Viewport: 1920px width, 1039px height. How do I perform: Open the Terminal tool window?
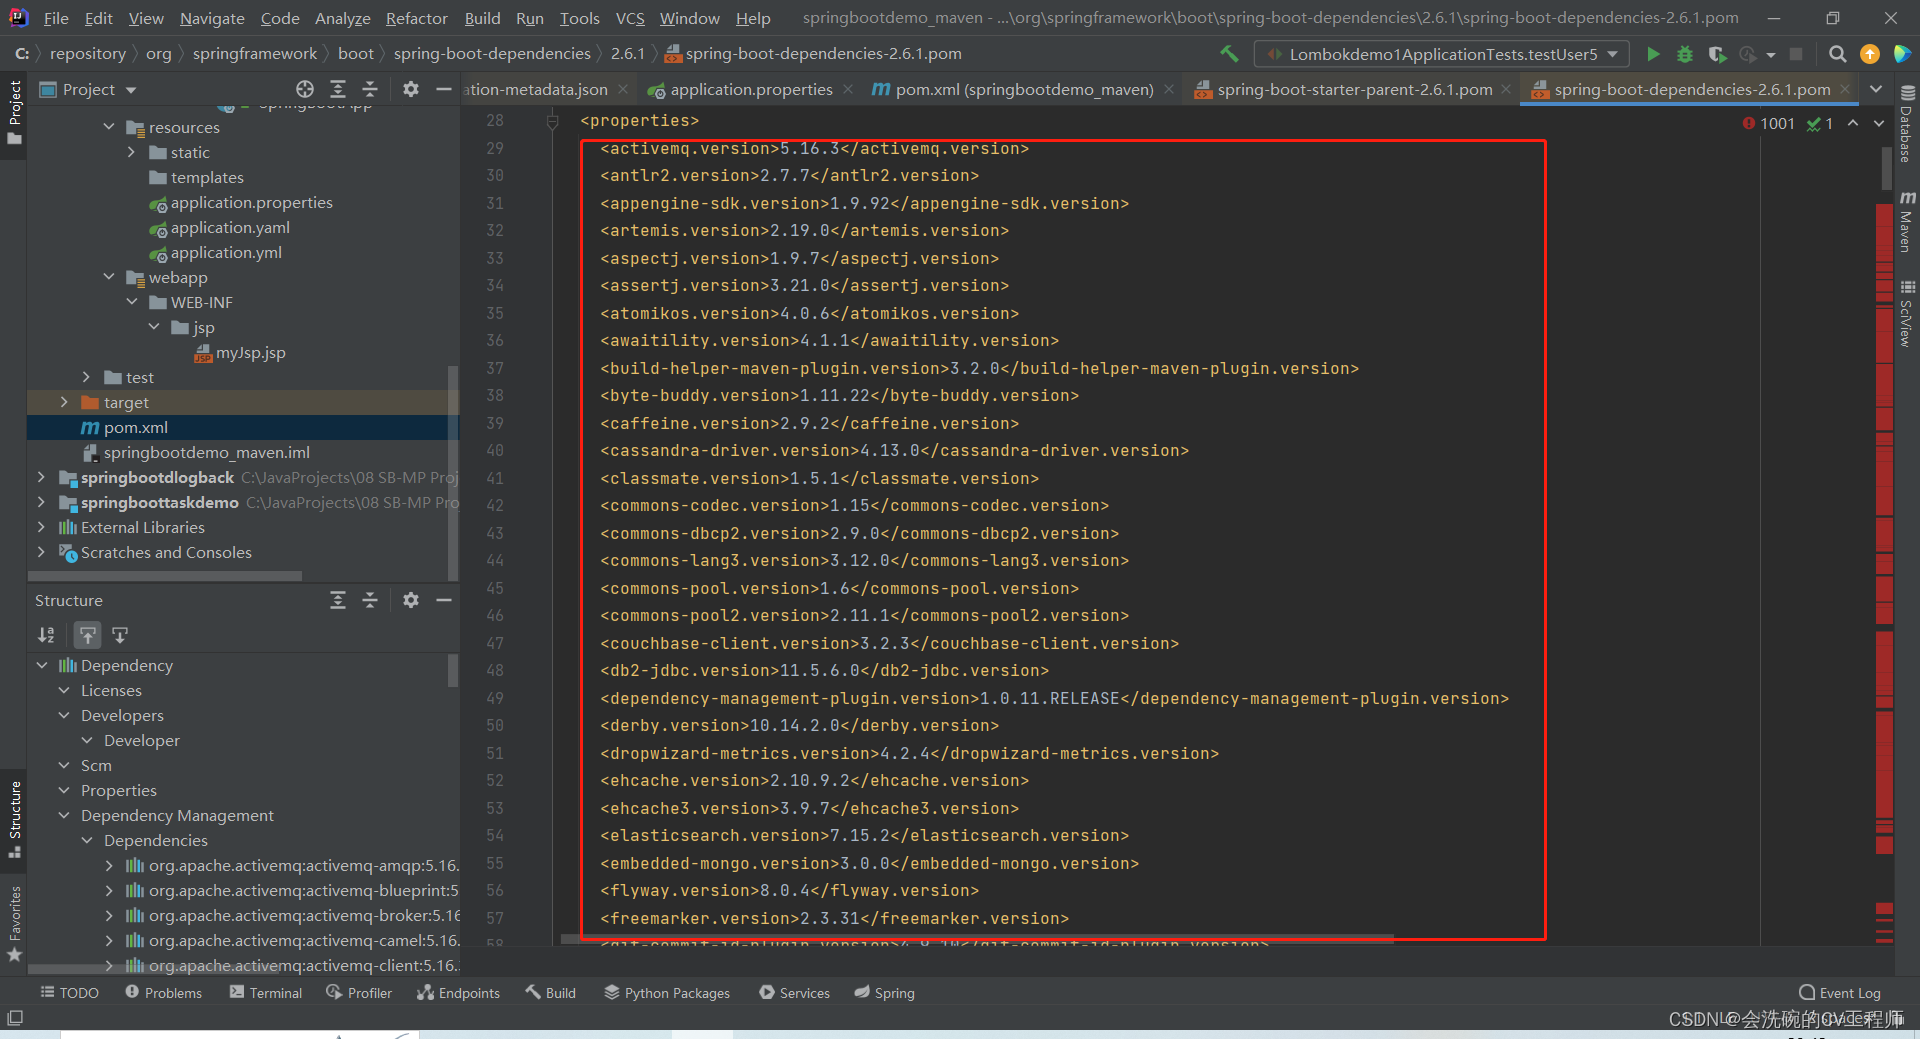click(266, 993)
